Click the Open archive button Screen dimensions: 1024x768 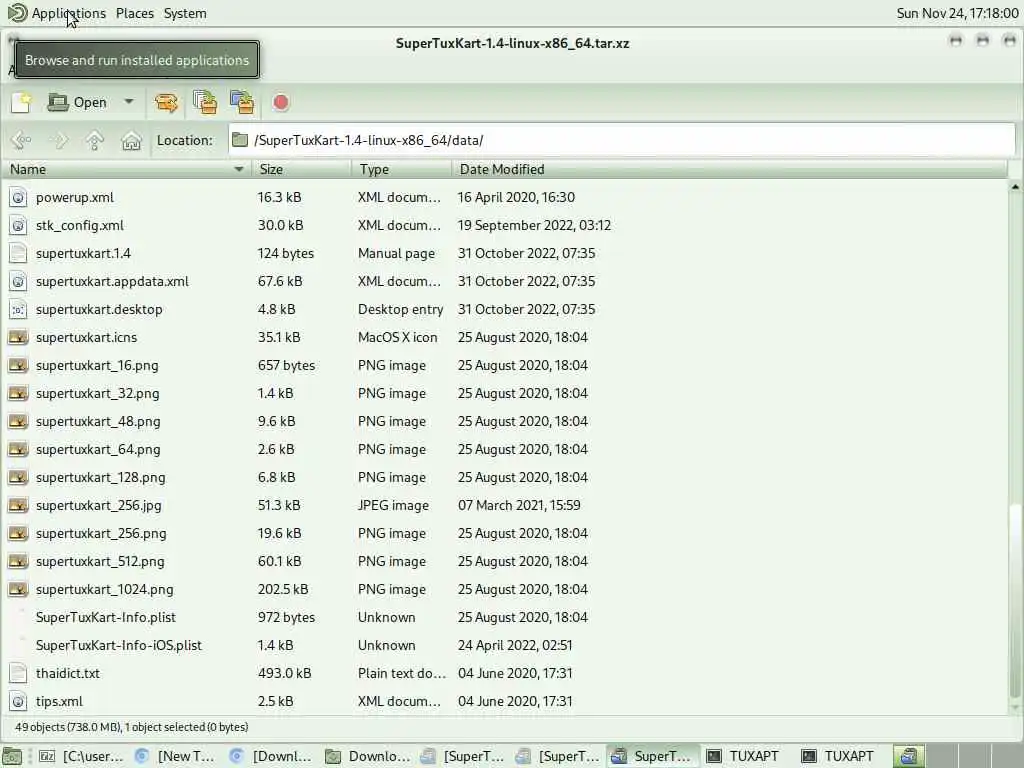pos(77,103)
